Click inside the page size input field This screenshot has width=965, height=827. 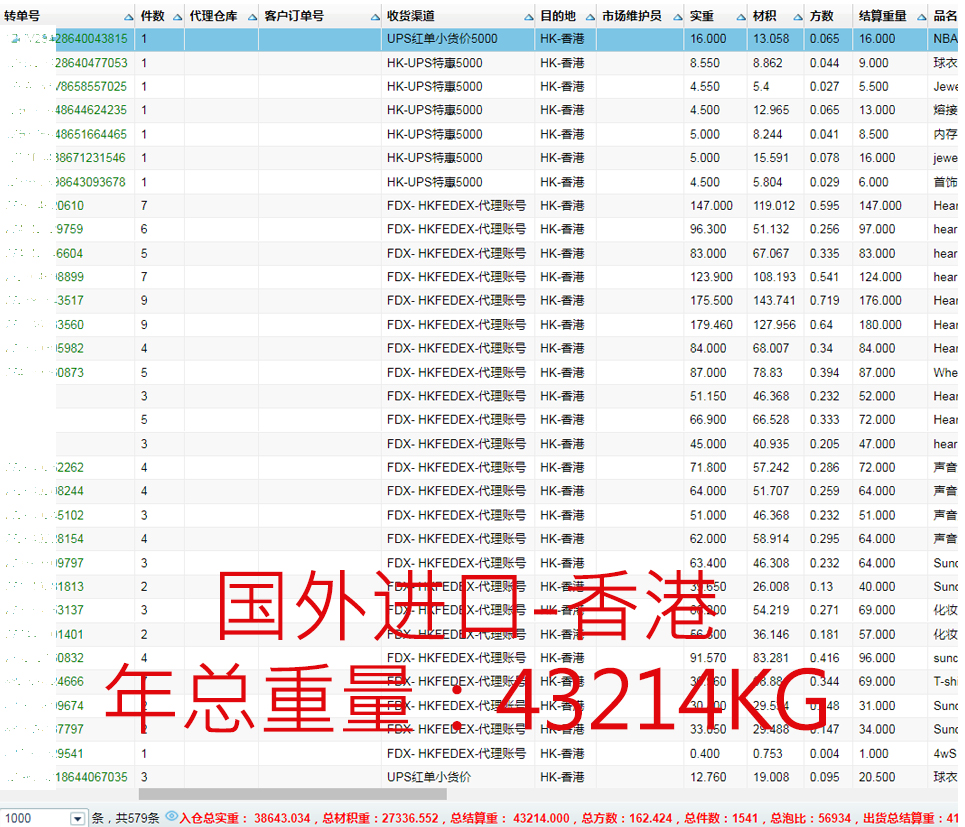35,816
